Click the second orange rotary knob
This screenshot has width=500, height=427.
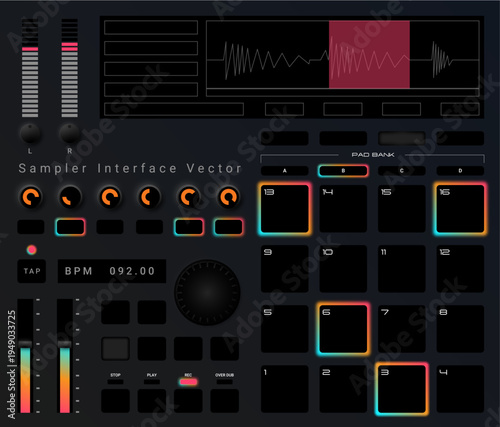[x=70, y=197]
